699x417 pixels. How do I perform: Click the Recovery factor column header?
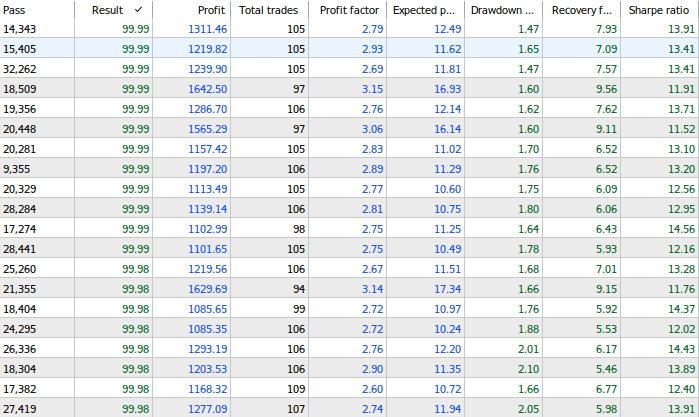point(581,10)
